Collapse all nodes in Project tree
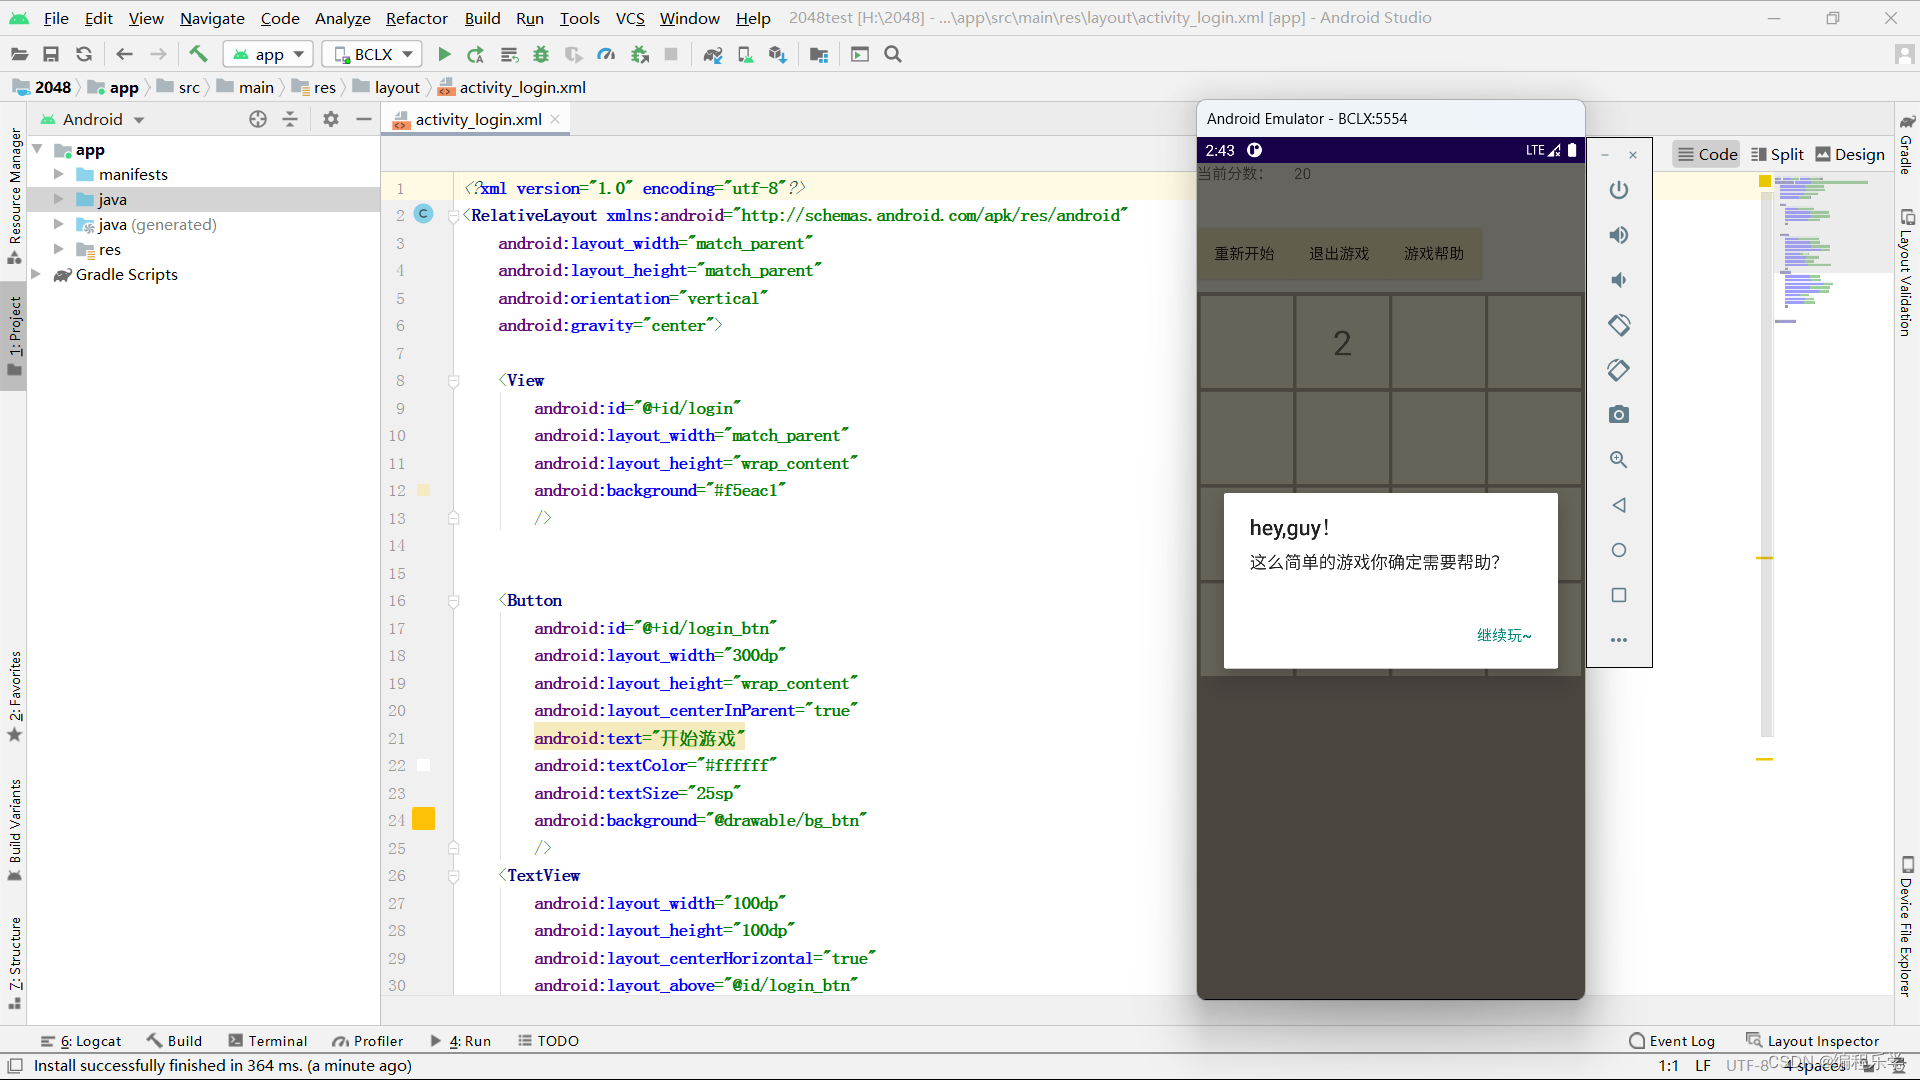1920x1080 pixels. [x=290, y=119]
